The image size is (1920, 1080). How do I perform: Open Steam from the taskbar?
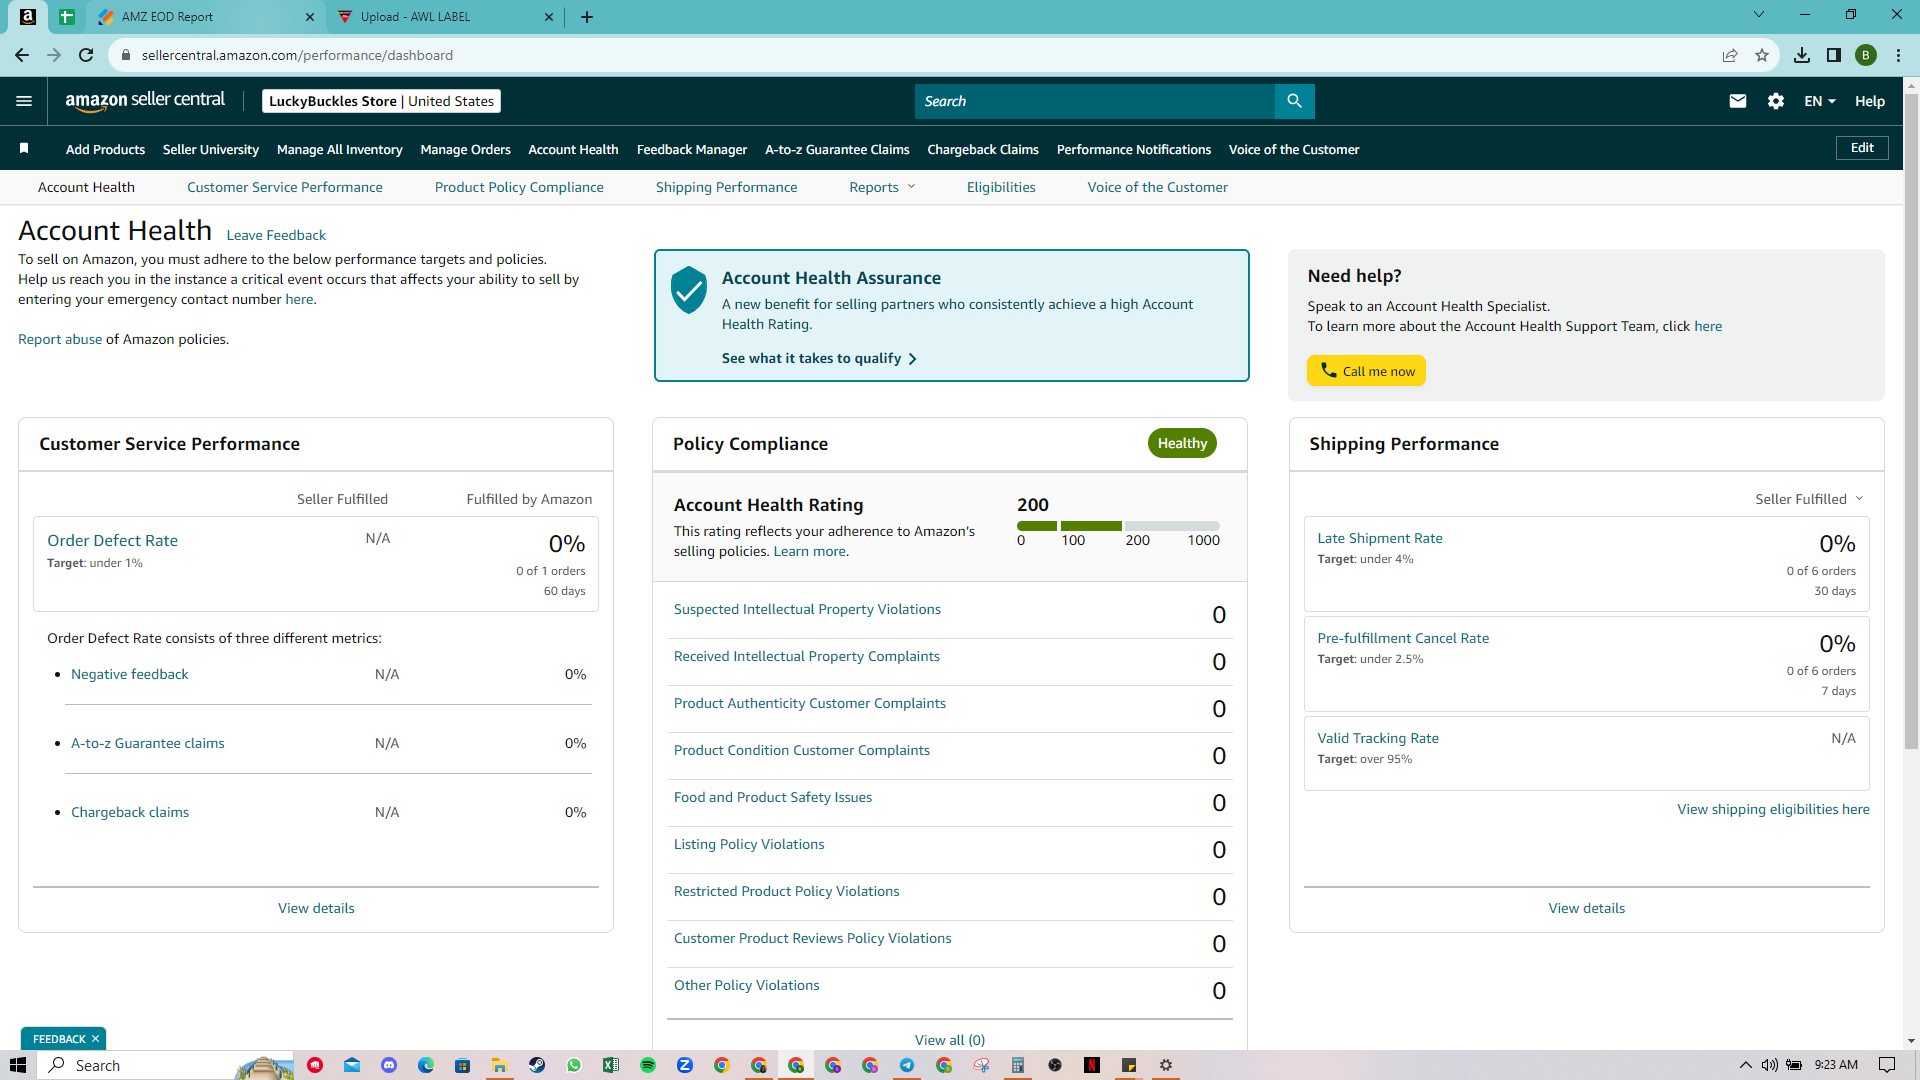(537, 1065)
